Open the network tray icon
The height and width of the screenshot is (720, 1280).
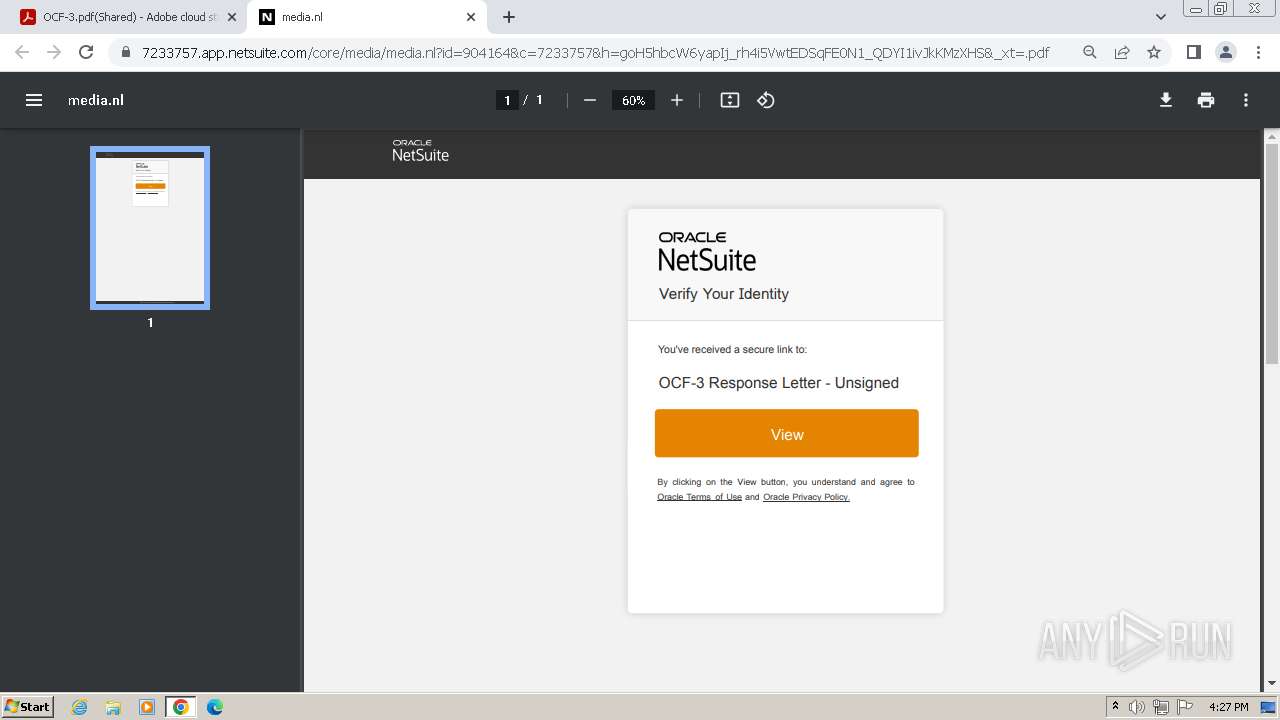click(x=1161, y=707)
